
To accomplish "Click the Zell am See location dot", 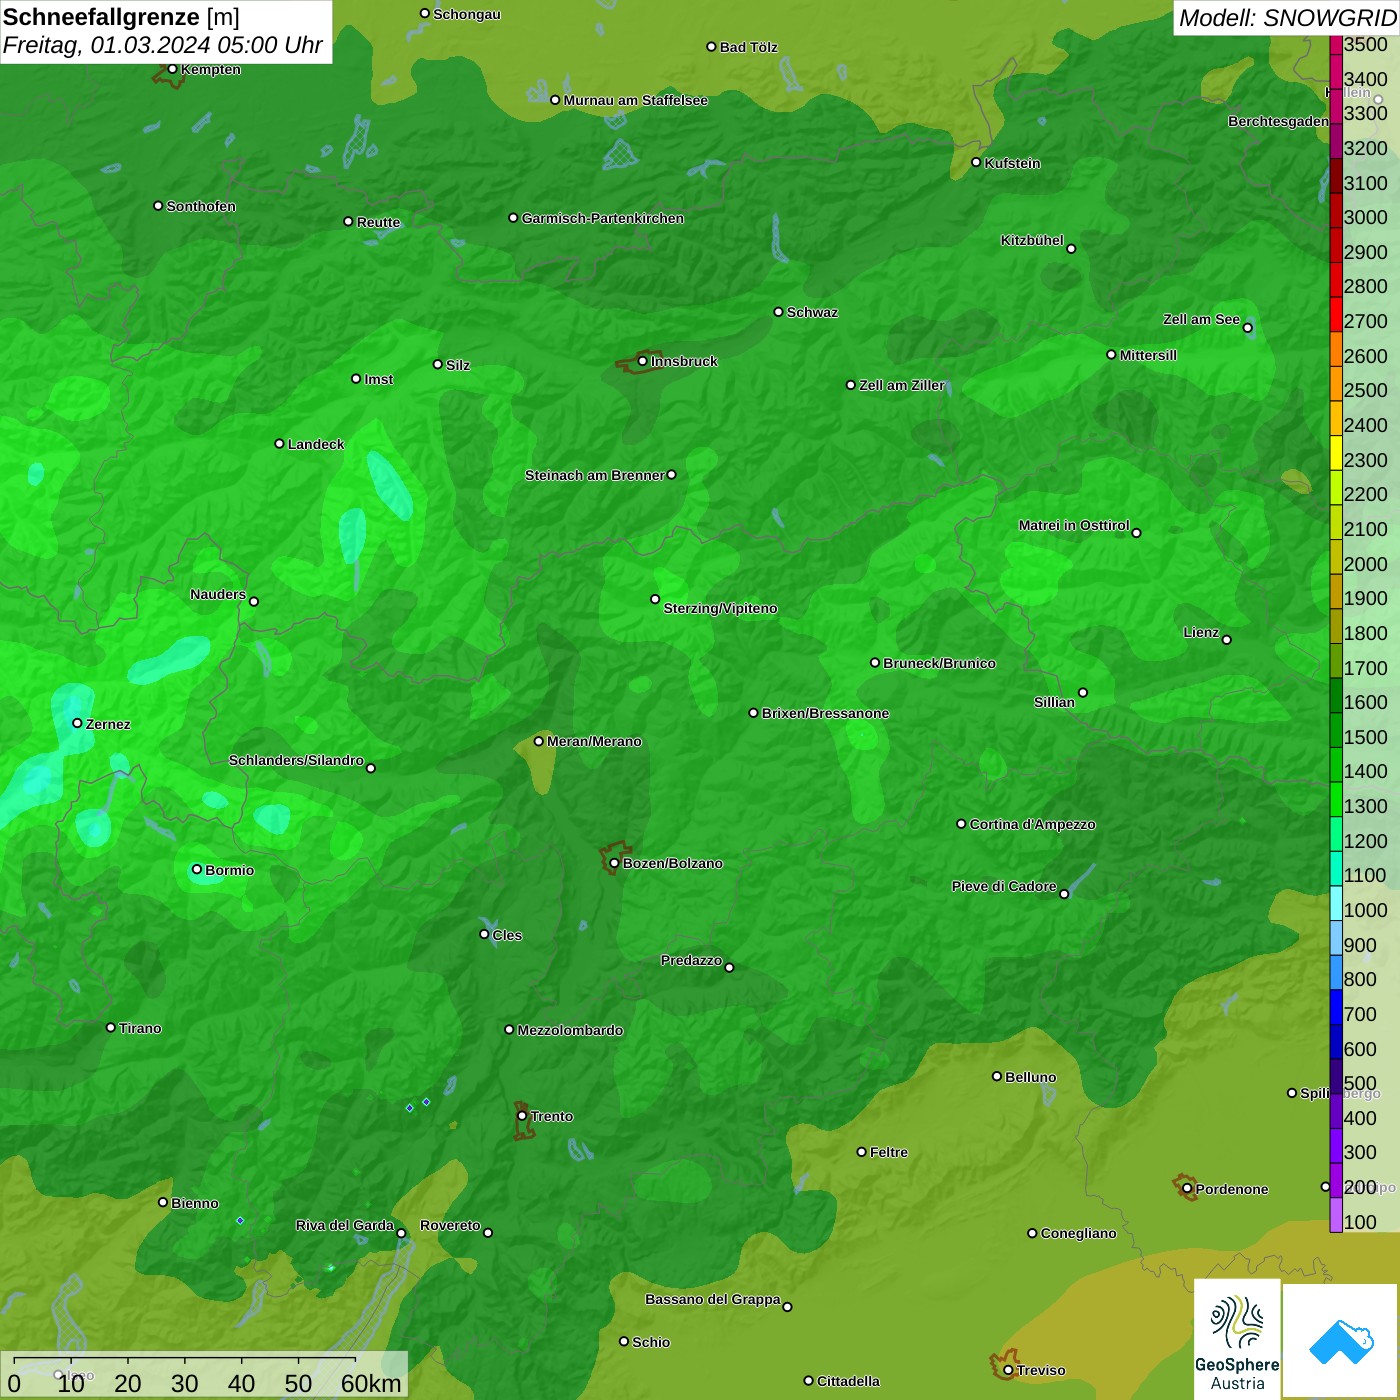I will (1247, 328).
